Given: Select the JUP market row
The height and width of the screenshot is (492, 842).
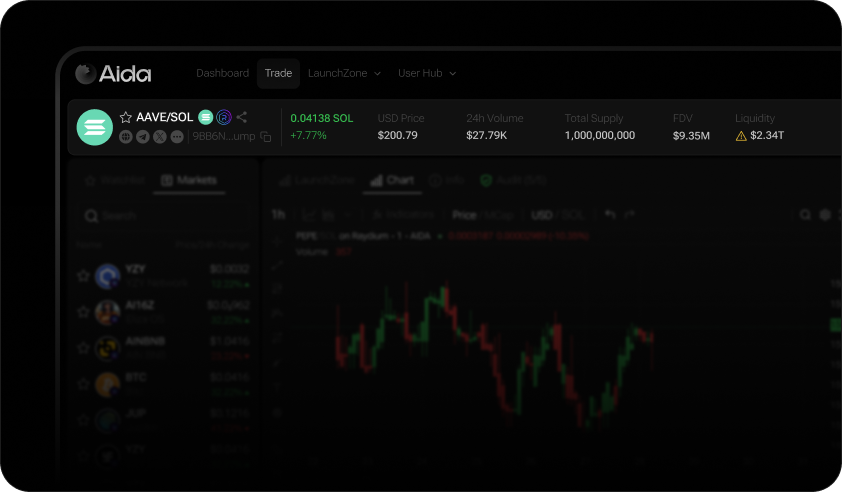Looking at the screenshot, I should (x=164, y=419).
